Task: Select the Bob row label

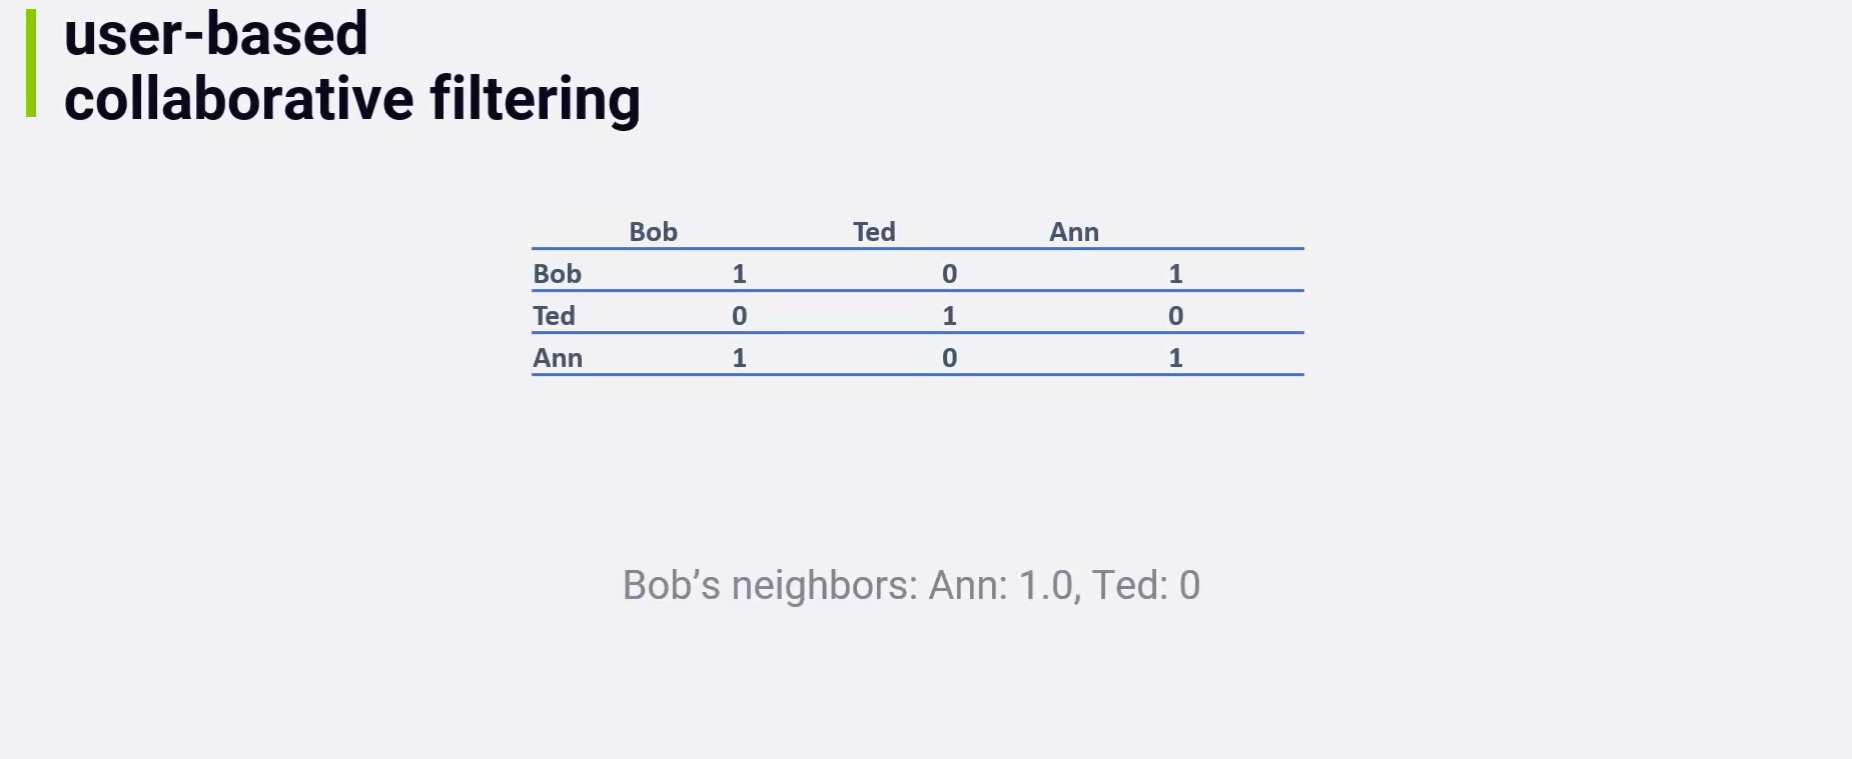Action: click(557, 274)
